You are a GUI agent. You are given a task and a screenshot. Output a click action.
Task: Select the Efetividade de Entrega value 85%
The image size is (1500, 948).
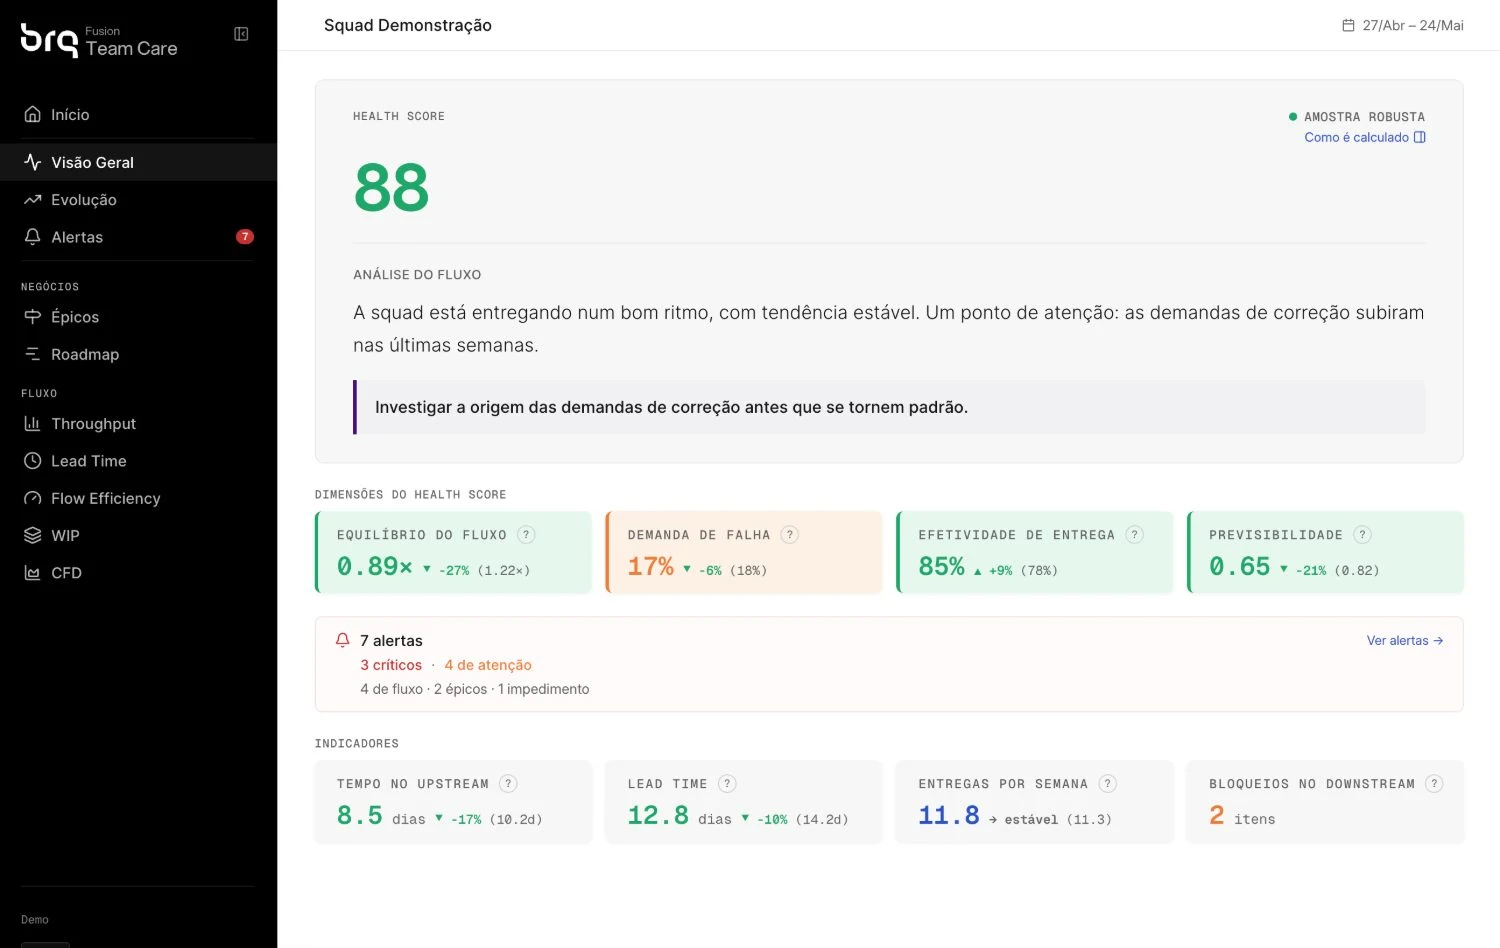coord(942,566)
